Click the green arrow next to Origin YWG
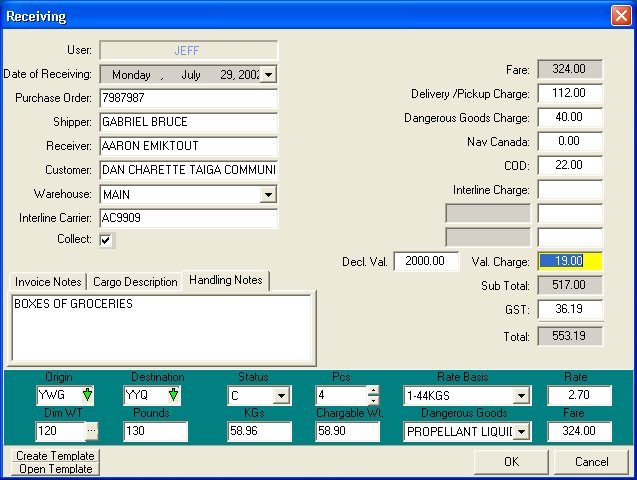 tap(87, 395)
